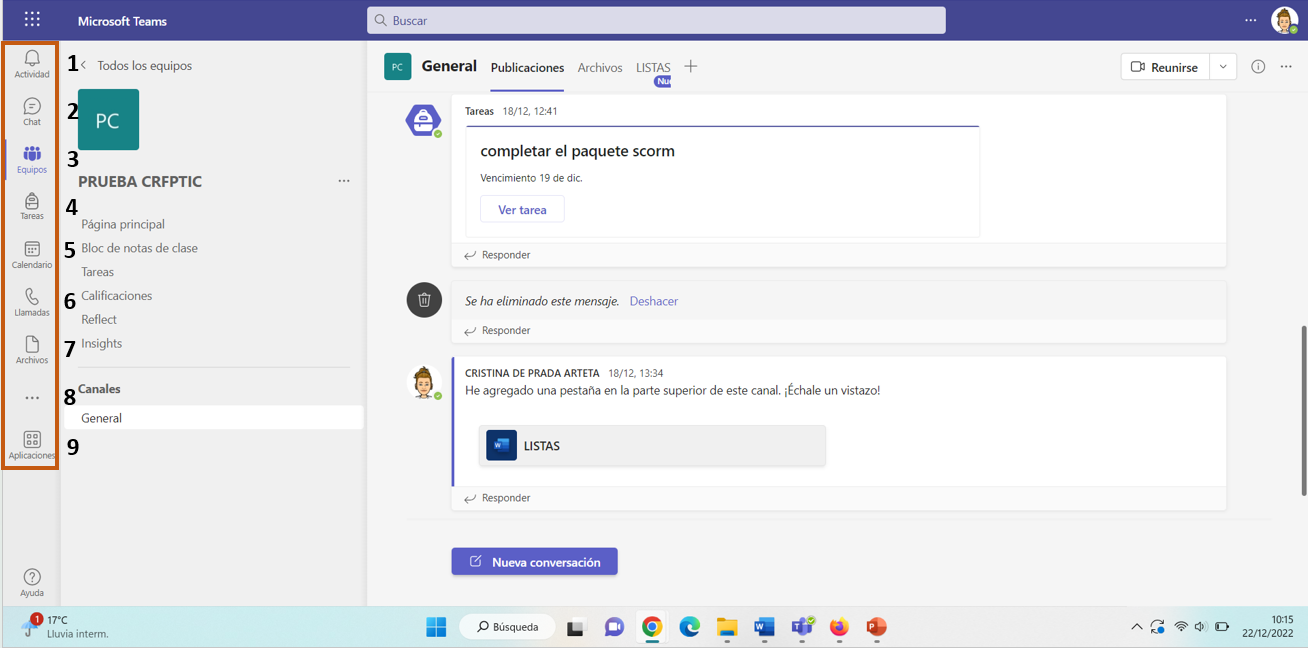This screenshot has width=1308, height=648.
Task: Open the profile picture menu
Action: pos(1284,20)
